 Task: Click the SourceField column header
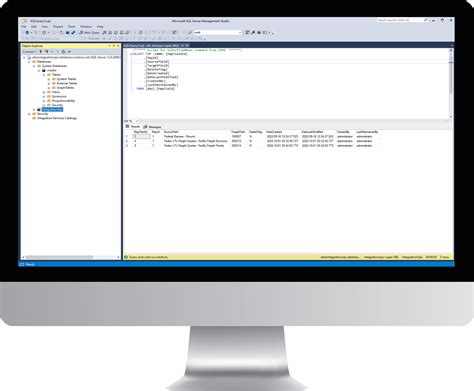(x=171, y=132)
